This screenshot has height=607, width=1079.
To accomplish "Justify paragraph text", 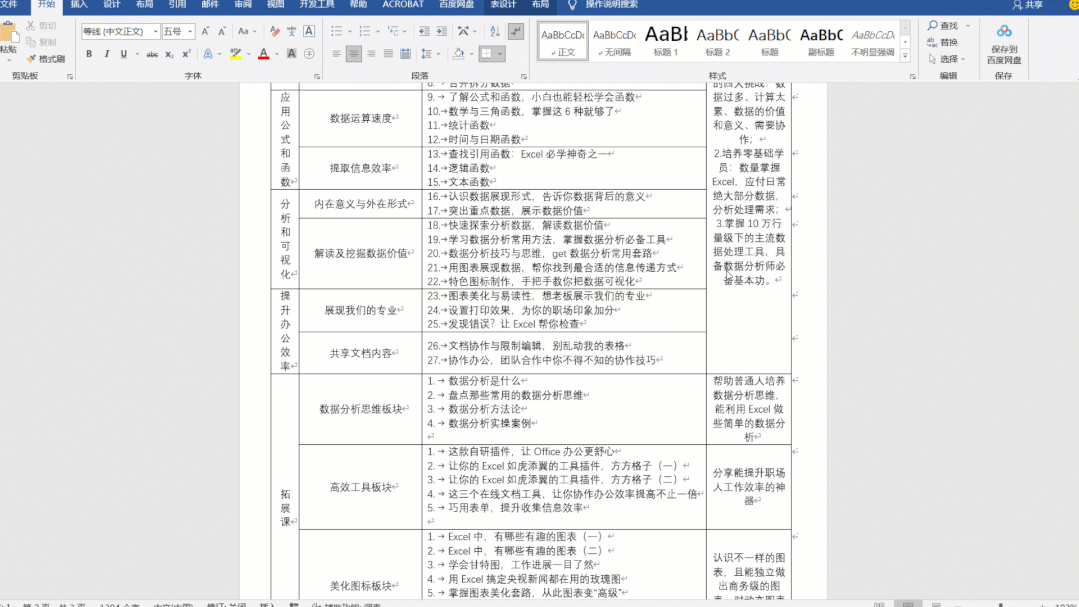I will [388, 54].
